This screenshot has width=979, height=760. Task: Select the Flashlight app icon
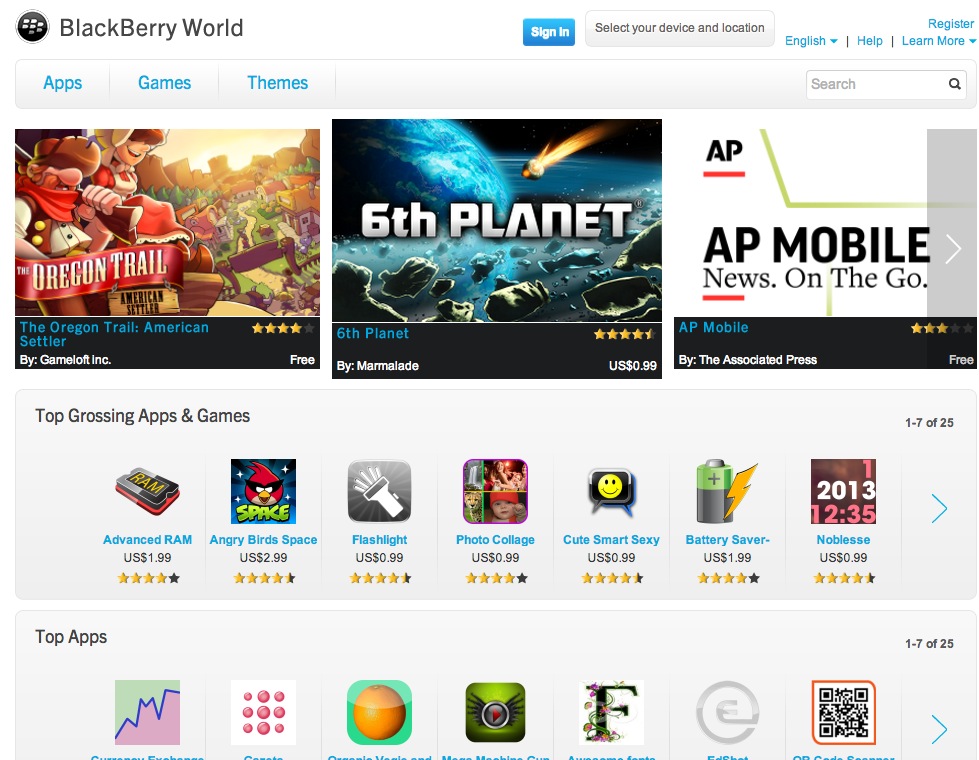click(379, 491)
